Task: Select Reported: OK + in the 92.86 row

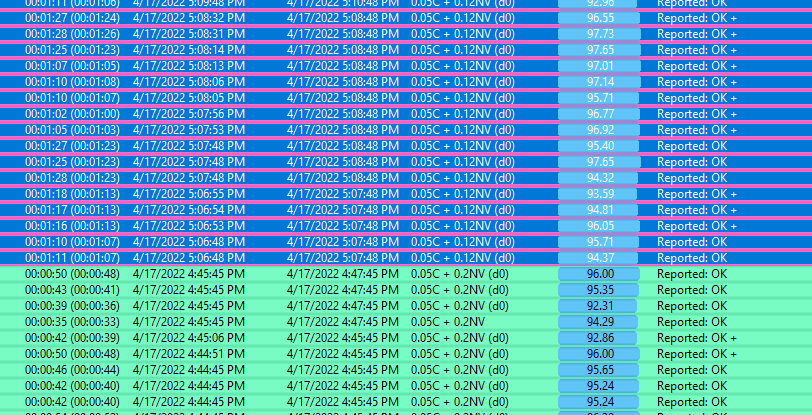Action: pyautogui.click(x=697, y=338)
